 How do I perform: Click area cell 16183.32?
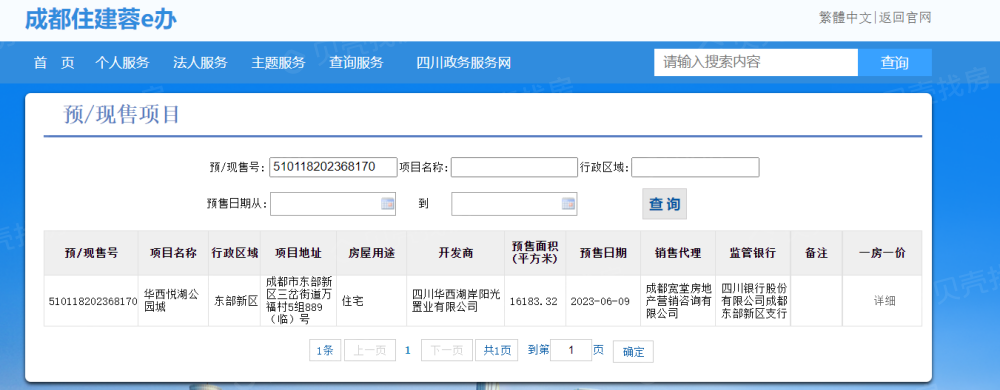534,301
